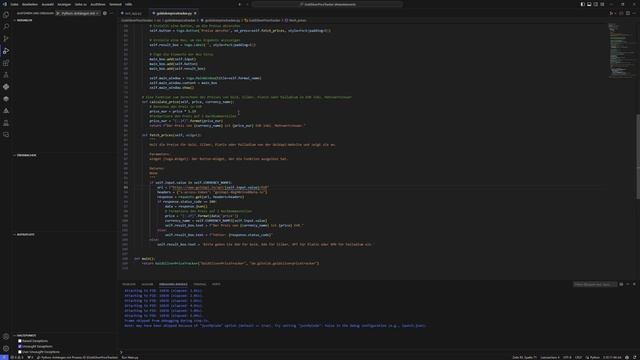Click the CRLF line ending in status bar
640x360 pixels.
[578, 357]
